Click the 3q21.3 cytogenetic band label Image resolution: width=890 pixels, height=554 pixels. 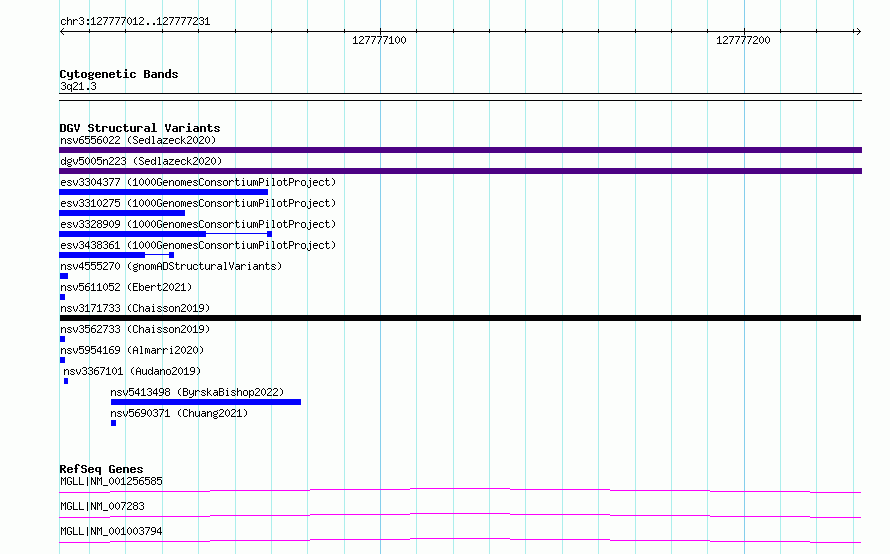pyautogui.click(x=78, y=87)
